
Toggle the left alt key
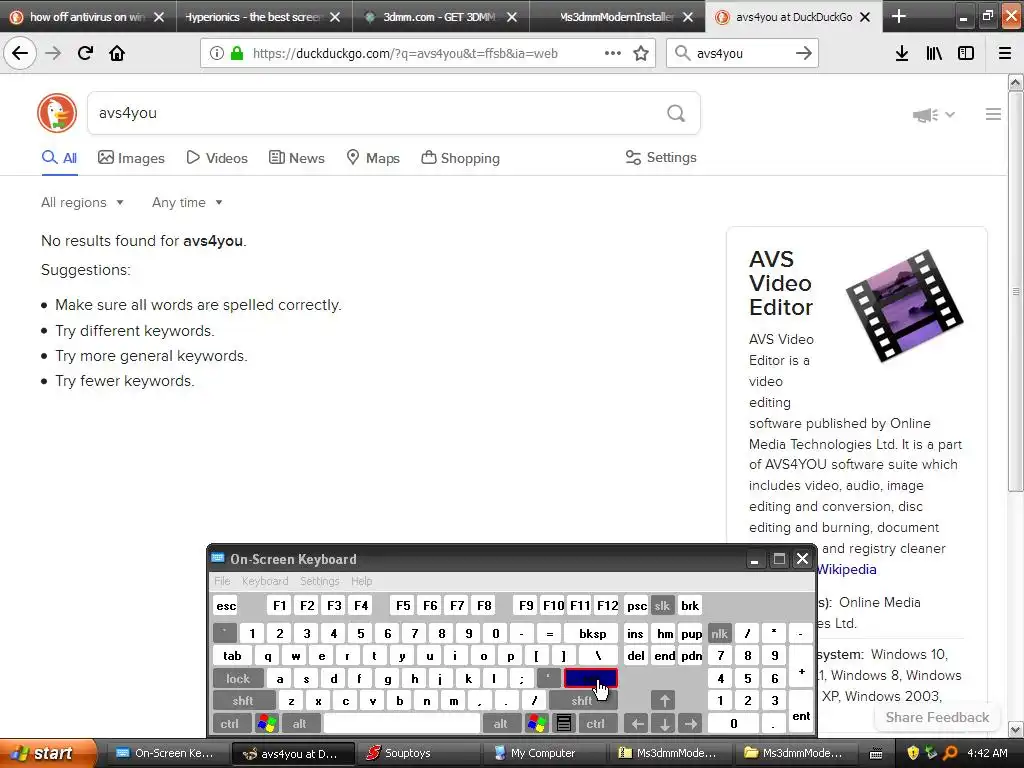[300, 724]
